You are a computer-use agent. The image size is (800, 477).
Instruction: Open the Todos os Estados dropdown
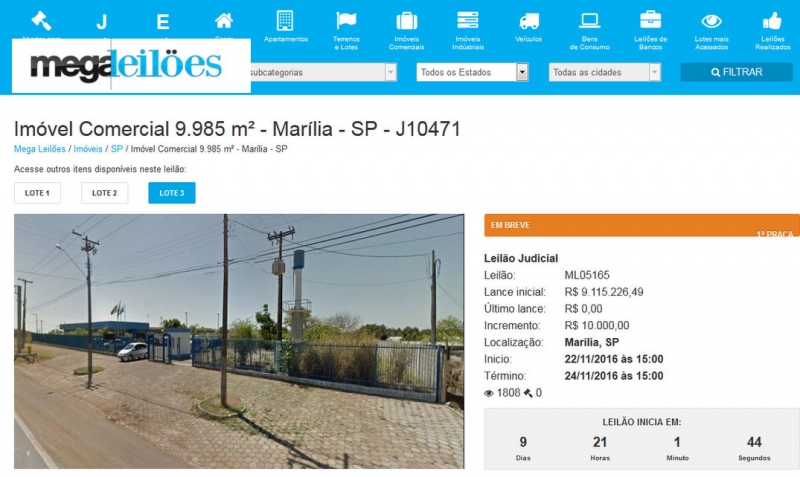tap(472, 72)
